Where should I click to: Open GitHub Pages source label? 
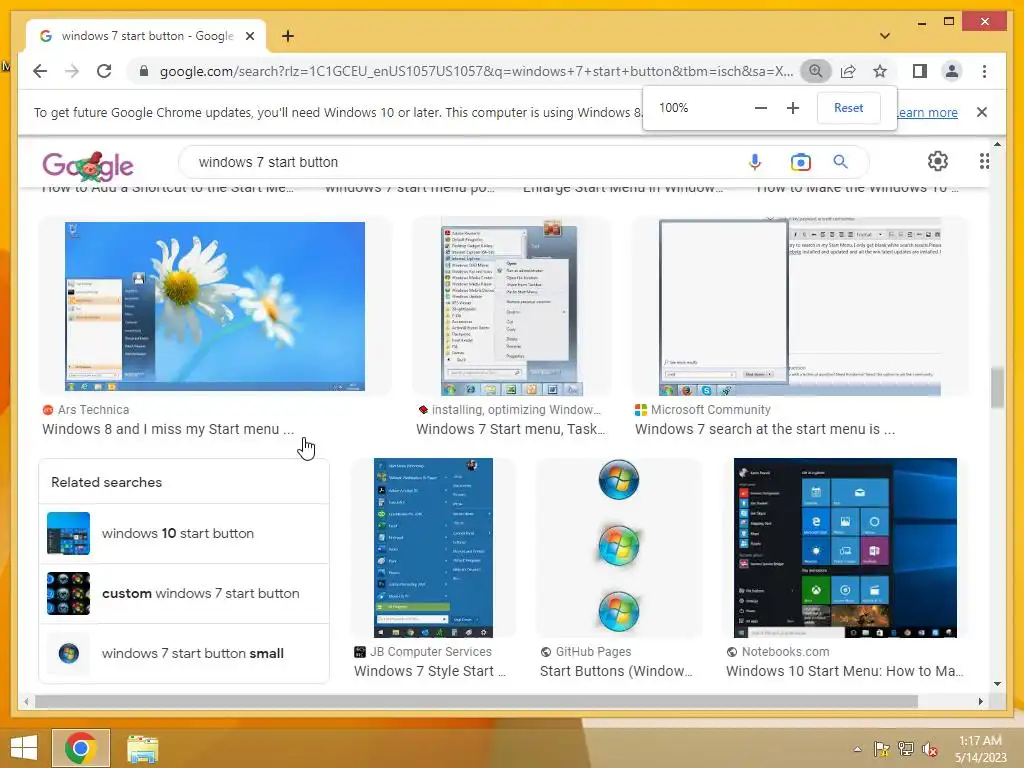[586, 652]
